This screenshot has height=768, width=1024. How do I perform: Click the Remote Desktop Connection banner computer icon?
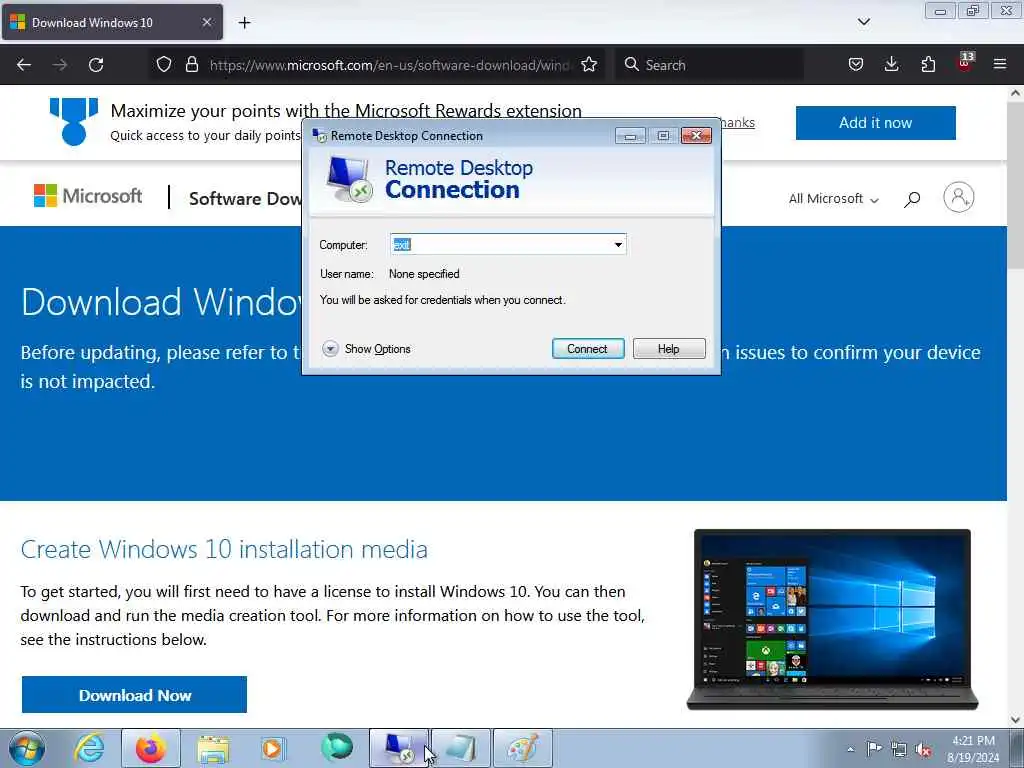click(349, 179)
